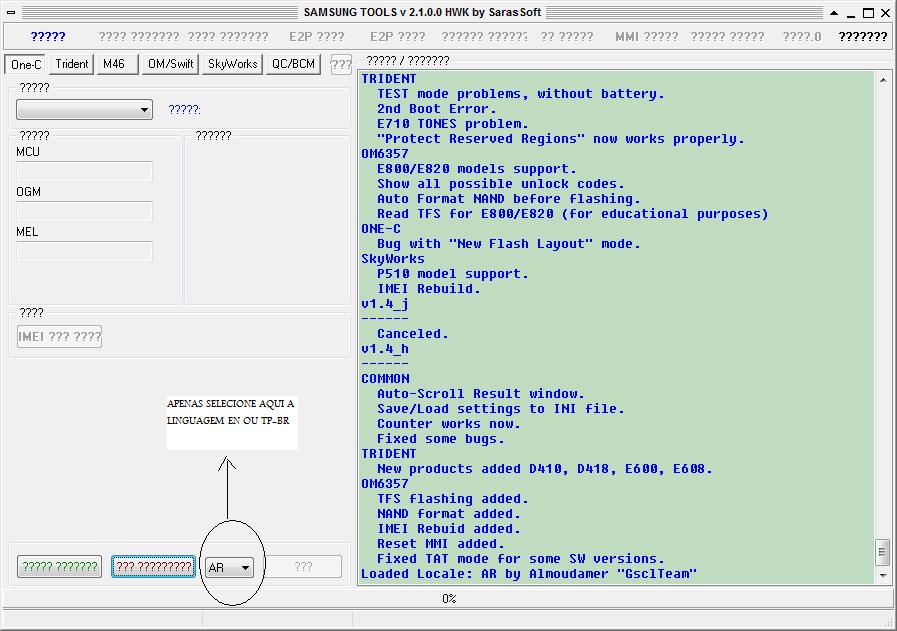897x631 pixels.
Task: Click log line "E800/E820 models support."
Action: 477,169
